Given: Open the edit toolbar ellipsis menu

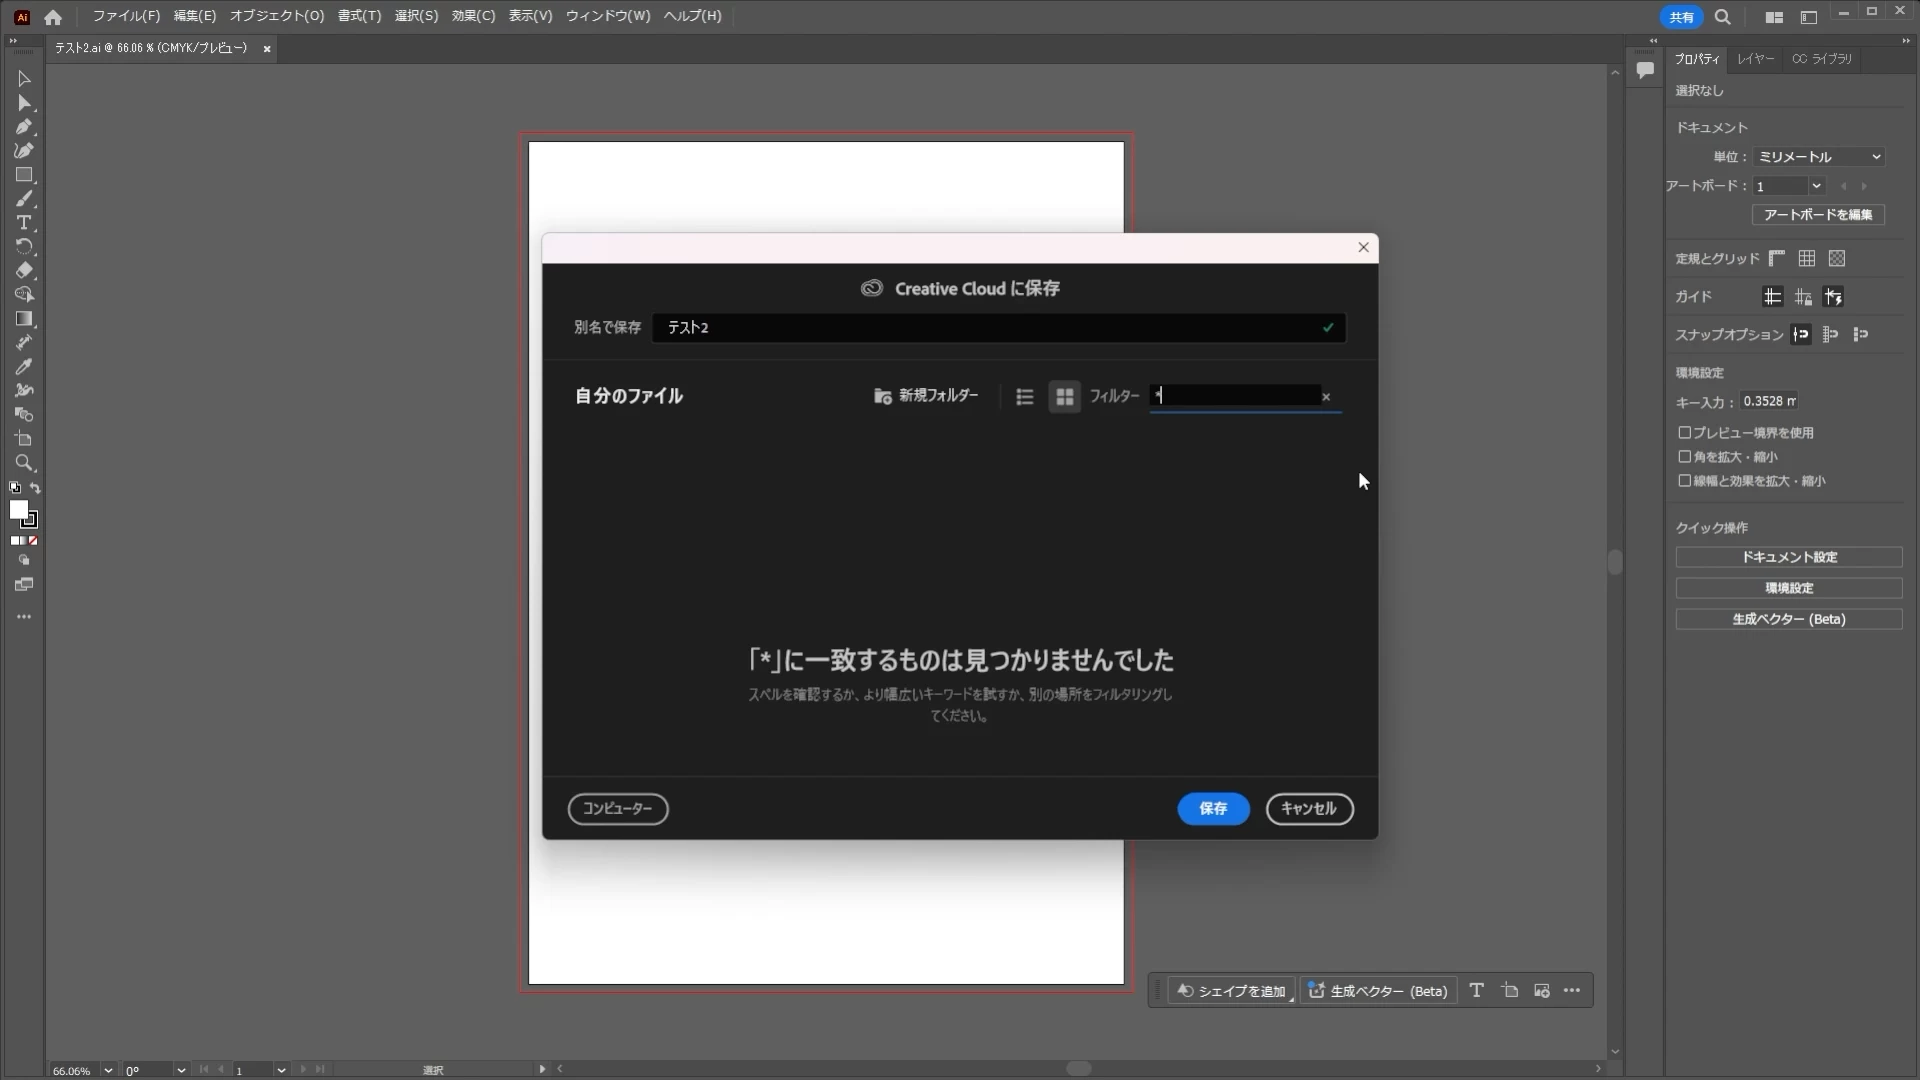Looking at the screenshot, I should pyautogui.click(x=24, y=617).
